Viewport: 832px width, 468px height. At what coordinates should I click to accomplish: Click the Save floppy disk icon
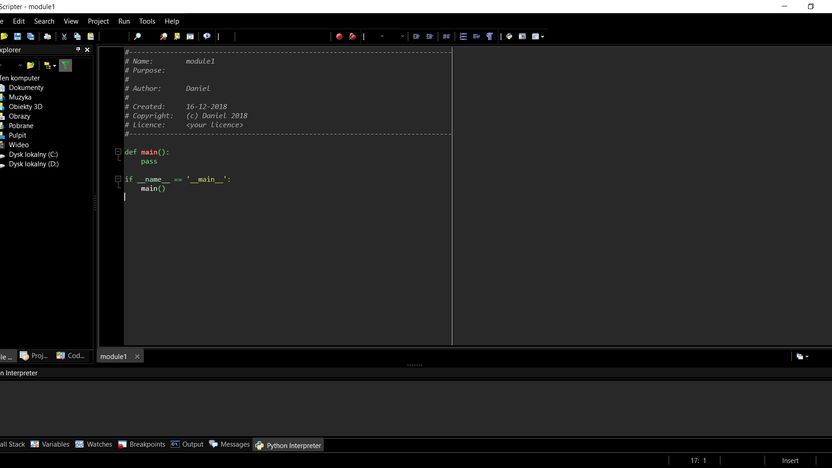coord(18,37)
